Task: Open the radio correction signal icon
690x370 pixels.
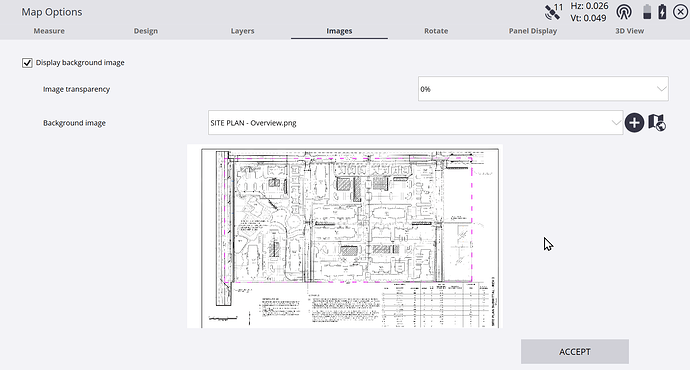Action: (624, 12)
